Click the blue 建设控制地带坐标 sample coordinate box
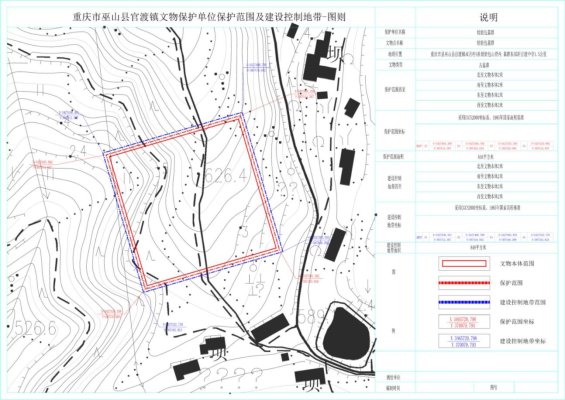This screenshot has height=400, width=565. tap(464, 341)
